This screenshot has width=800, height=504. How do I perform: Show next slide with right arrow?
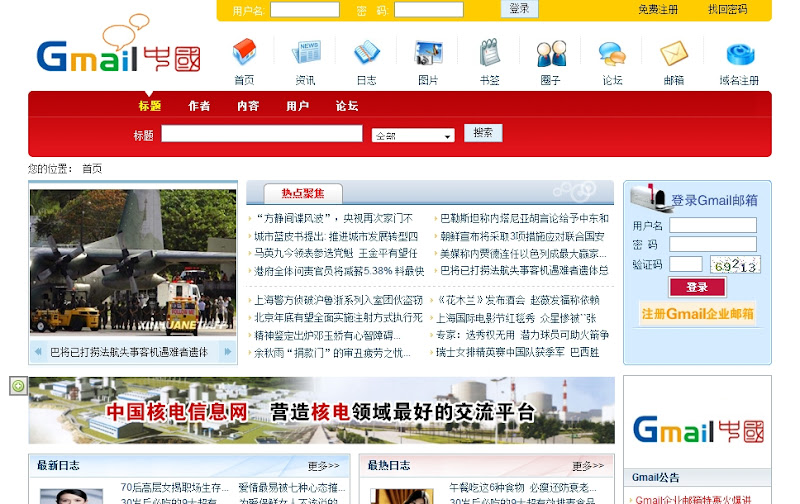coord(228,351)
